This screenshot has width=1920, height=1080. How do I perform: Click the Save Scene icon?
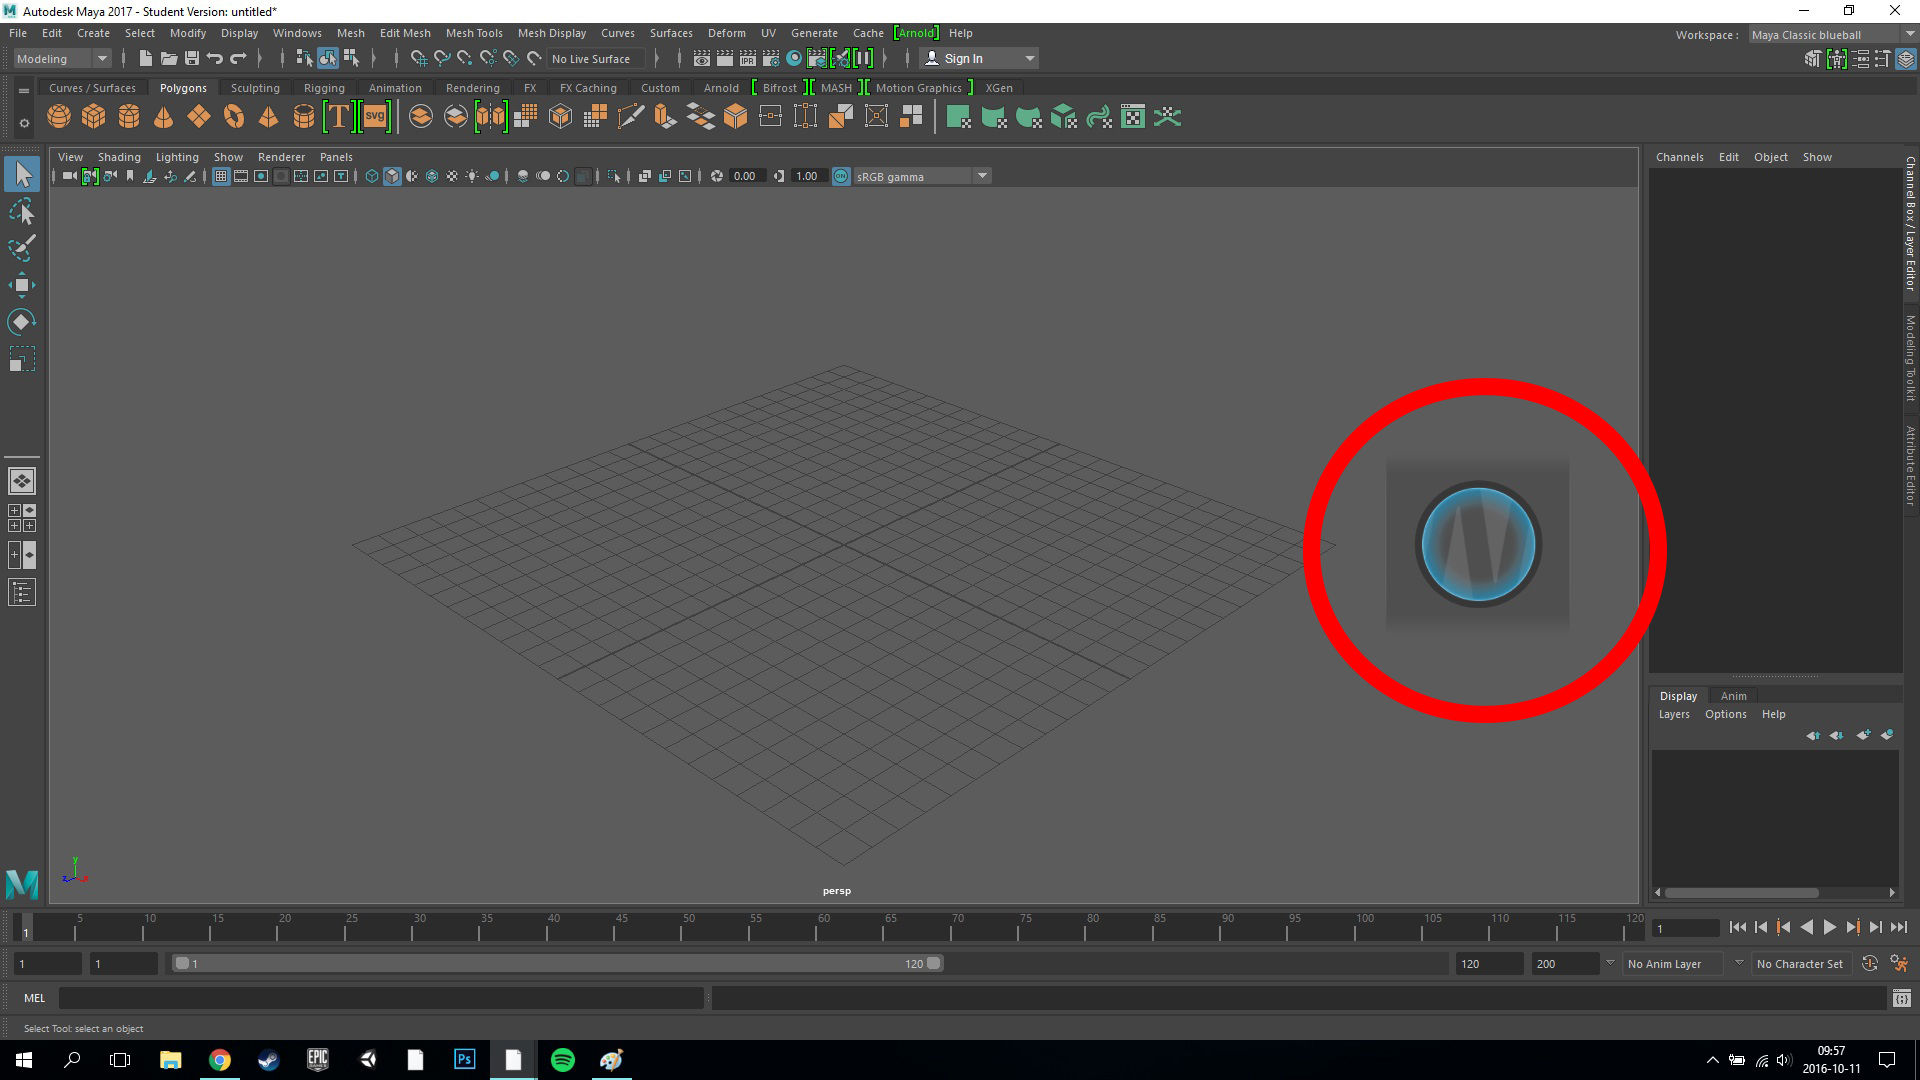pyautogui.click(x=192, y=58)
